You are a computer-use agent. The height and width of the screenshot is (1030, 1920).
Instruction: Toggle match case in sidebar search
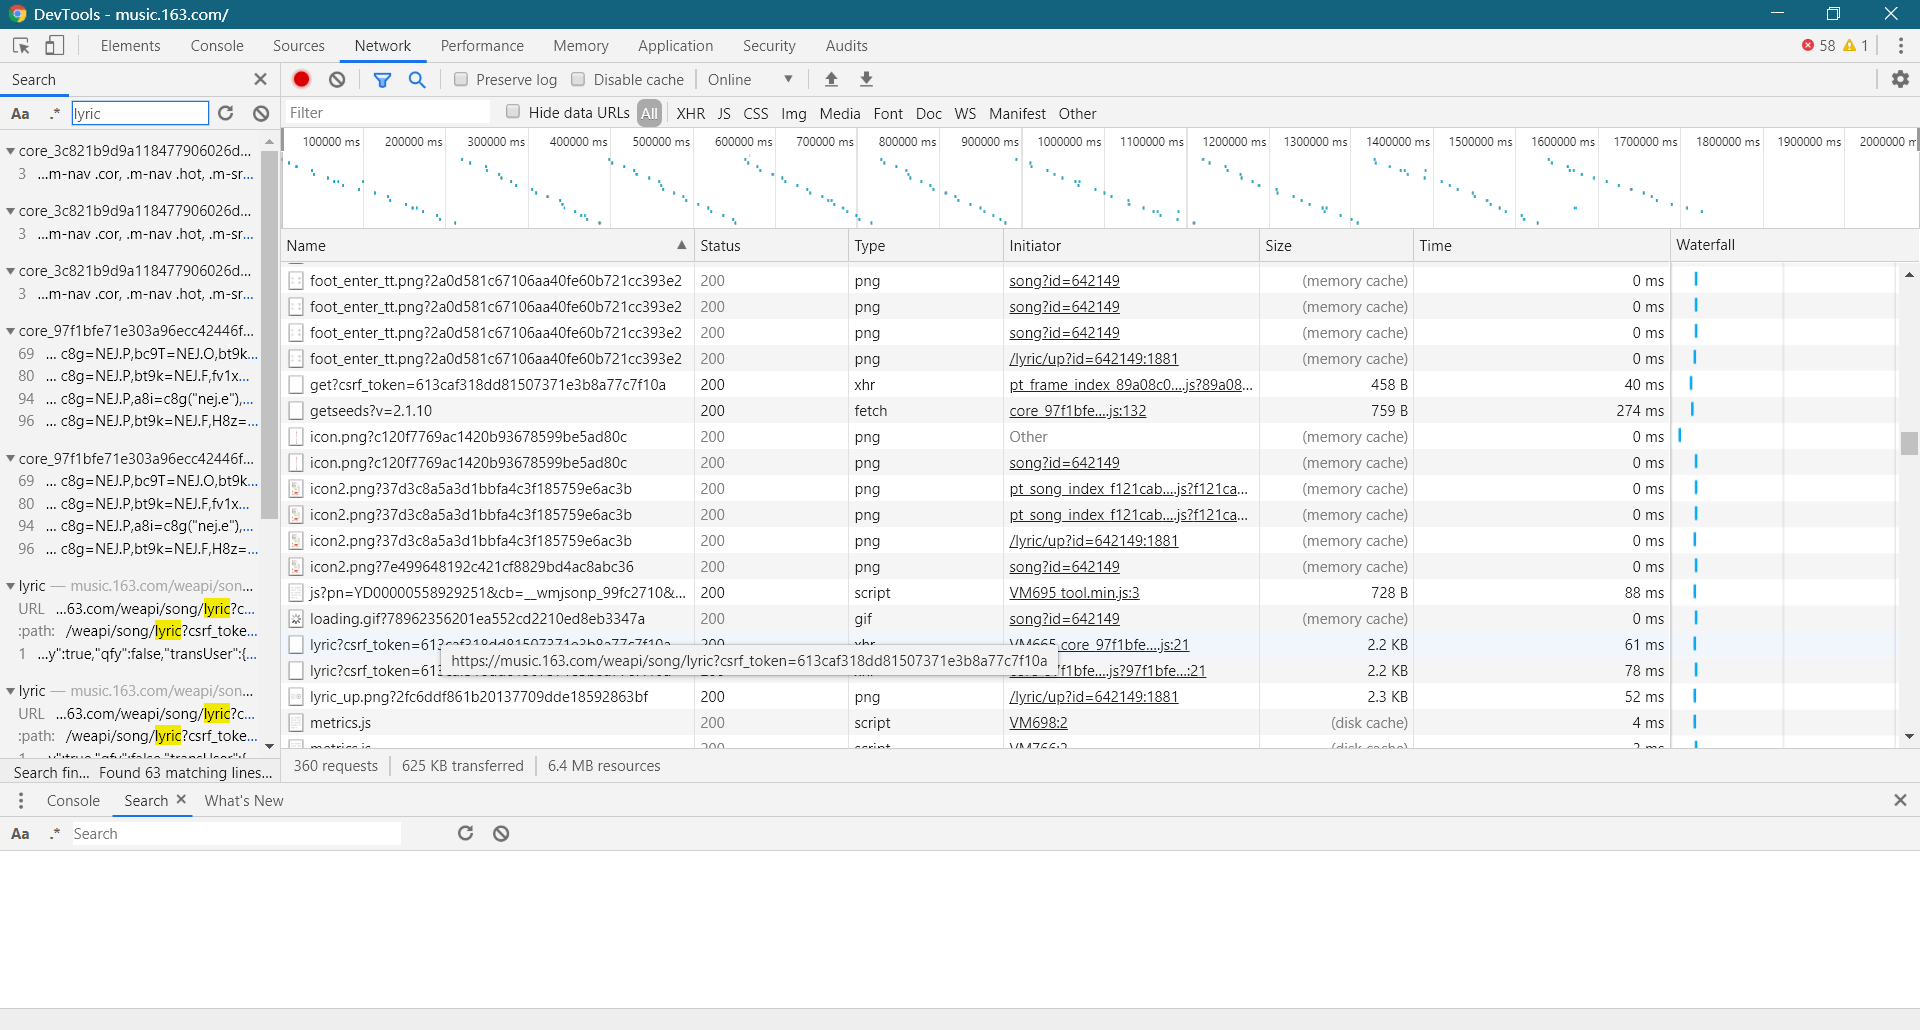(x=20, y=113)
